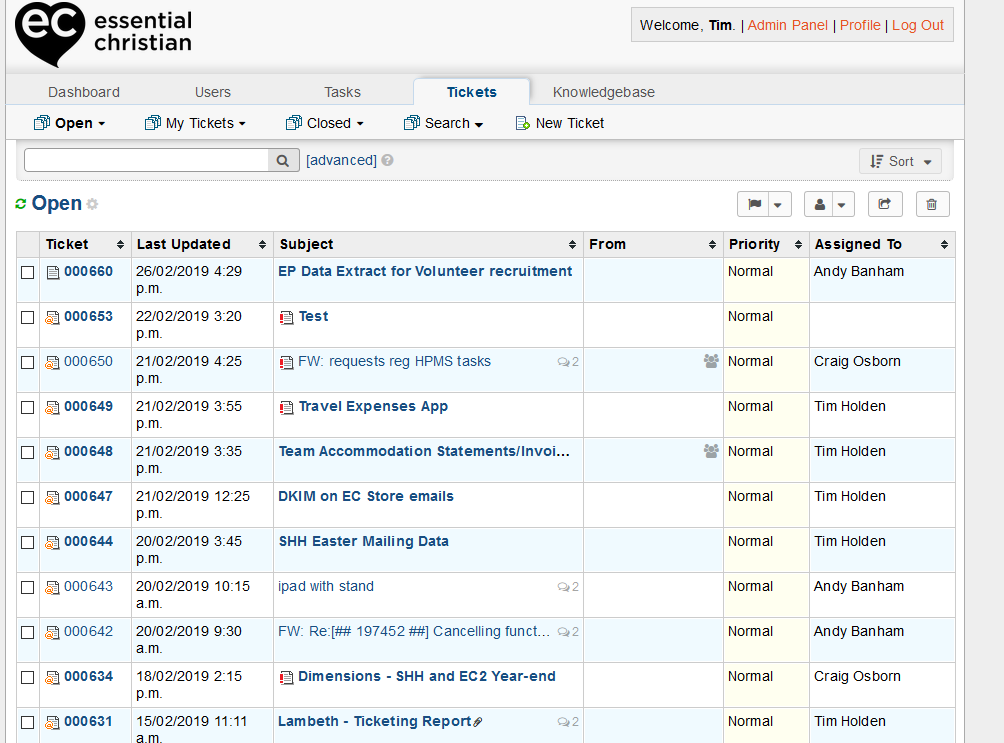The image size is (1004, 743).
Task: Click the New Ticket icon
Action: pyautogui.click(x=522, y=123)
